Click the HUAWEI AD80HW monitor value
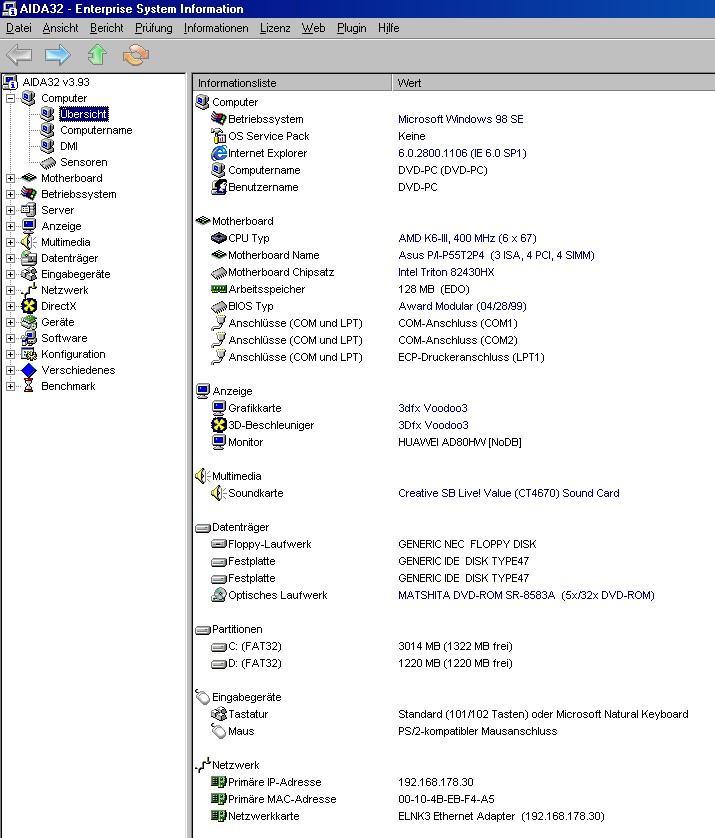715x838 pixels. click(460, 442)
